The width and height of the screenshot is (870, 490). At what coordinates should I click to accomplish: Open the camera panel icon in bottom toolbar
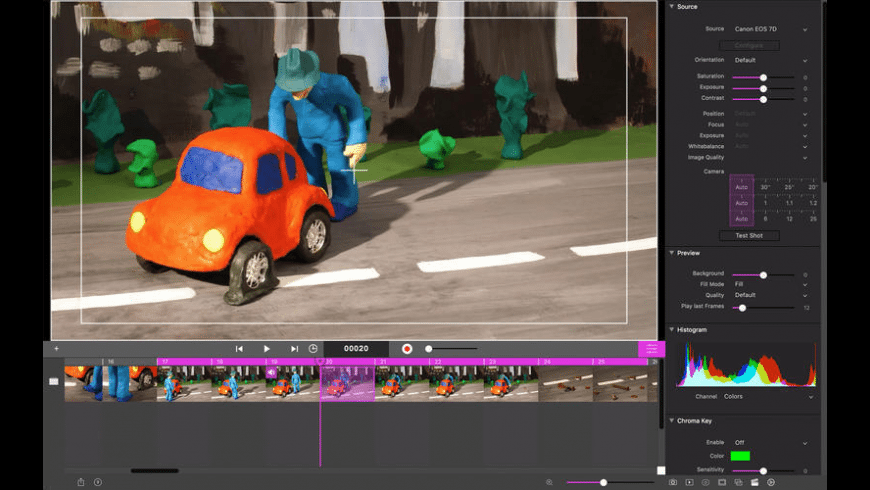coord(673,482)
